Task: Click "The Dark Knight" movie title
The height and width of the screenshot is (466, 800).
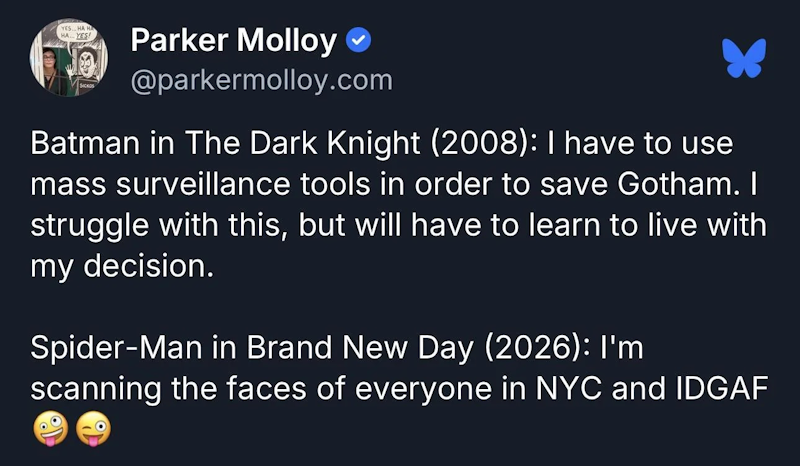Action: coord(302,143)
